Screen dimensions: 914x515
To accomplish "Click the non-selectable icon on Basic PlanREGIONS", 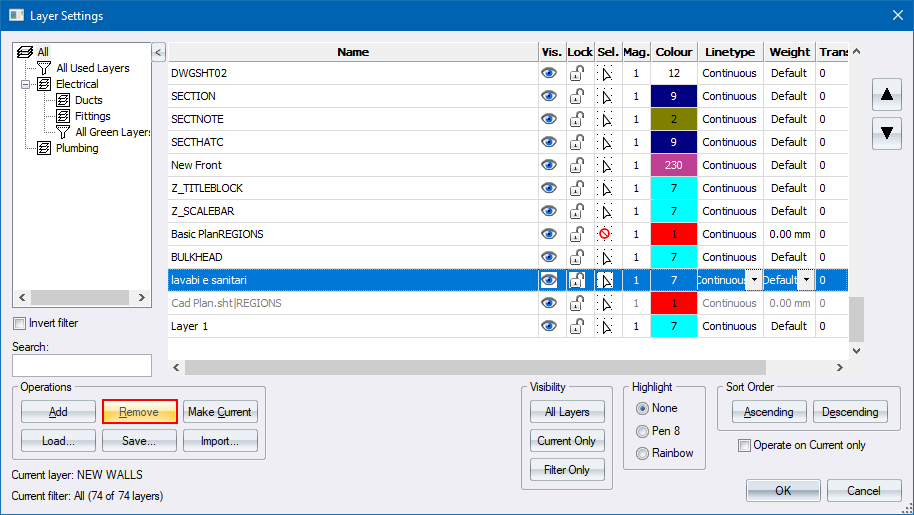I will click(x=605, y=234).
